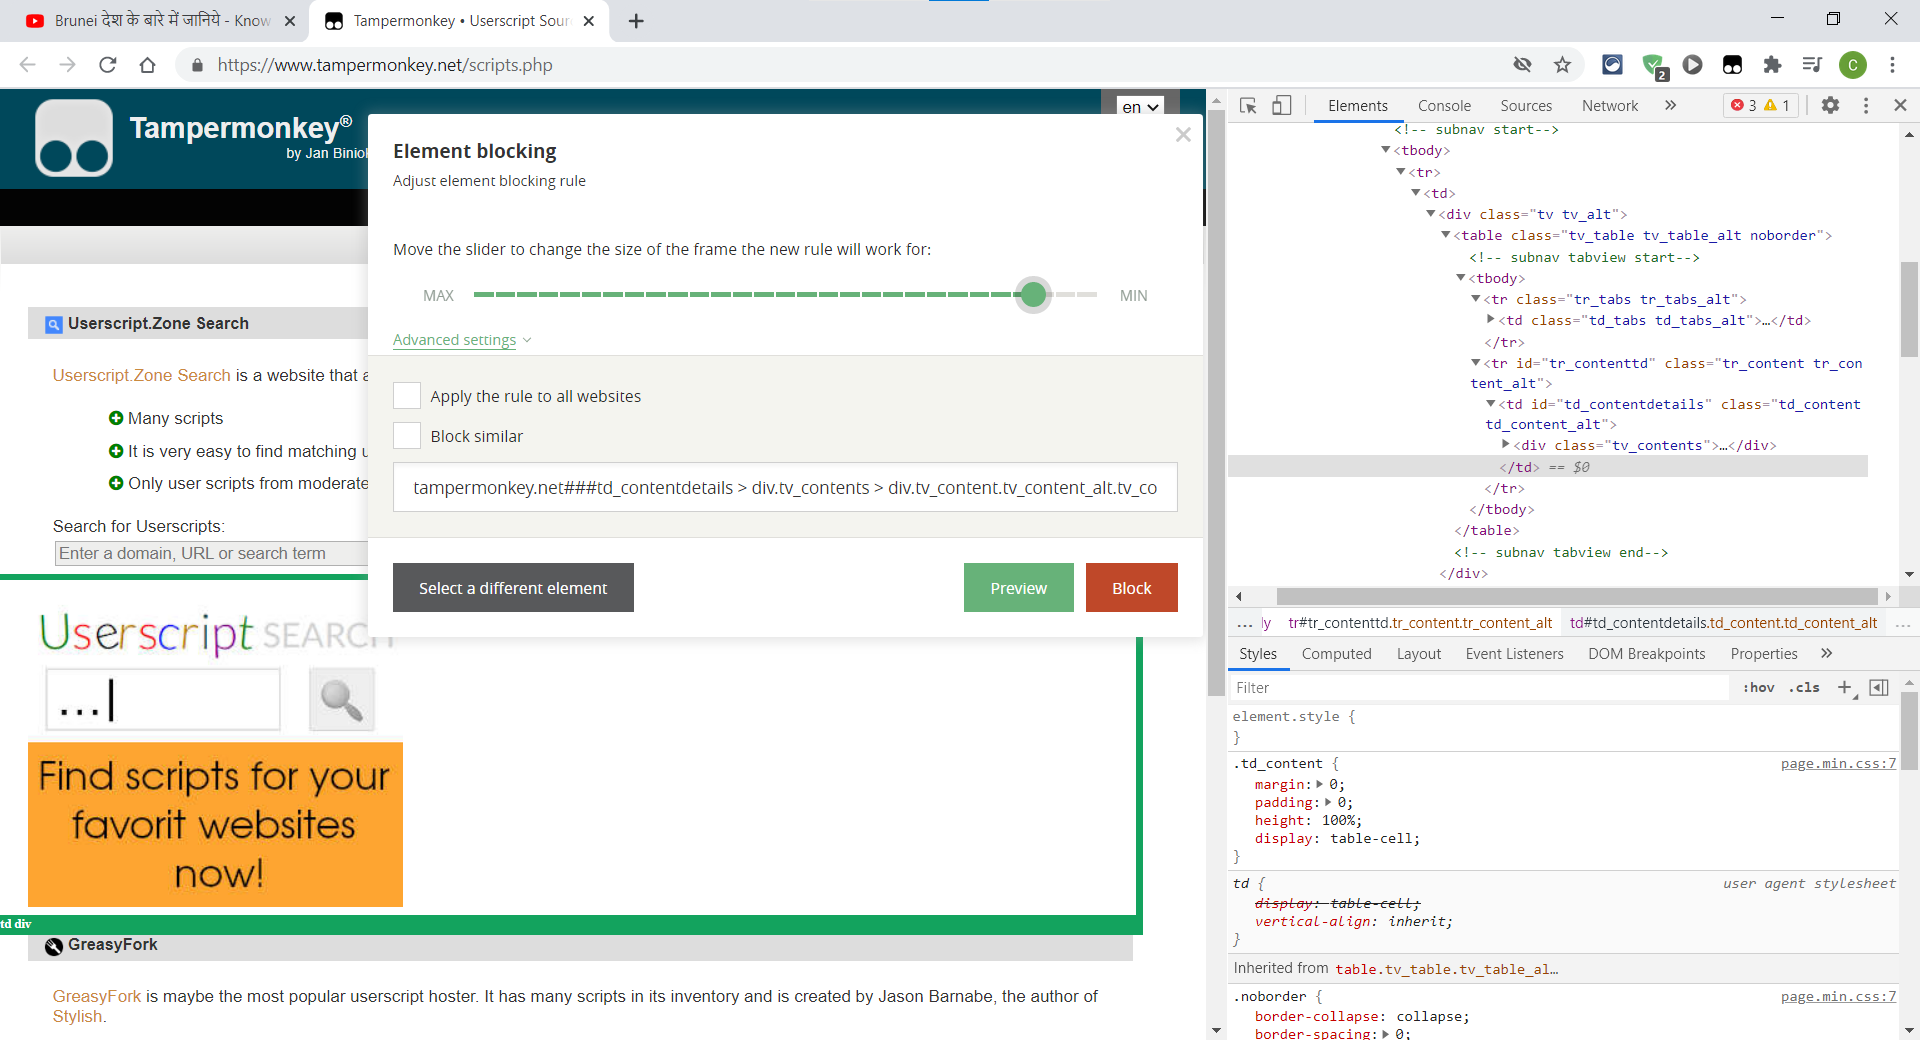
Task: Click the Block button in the dialog
Action: [x=1131, y=587]
